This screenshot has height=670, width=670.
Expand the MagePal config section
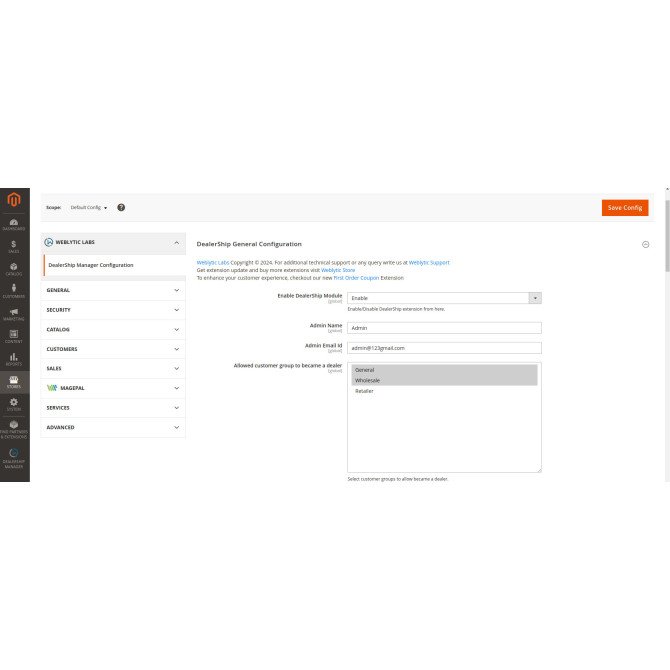(113, 388)
